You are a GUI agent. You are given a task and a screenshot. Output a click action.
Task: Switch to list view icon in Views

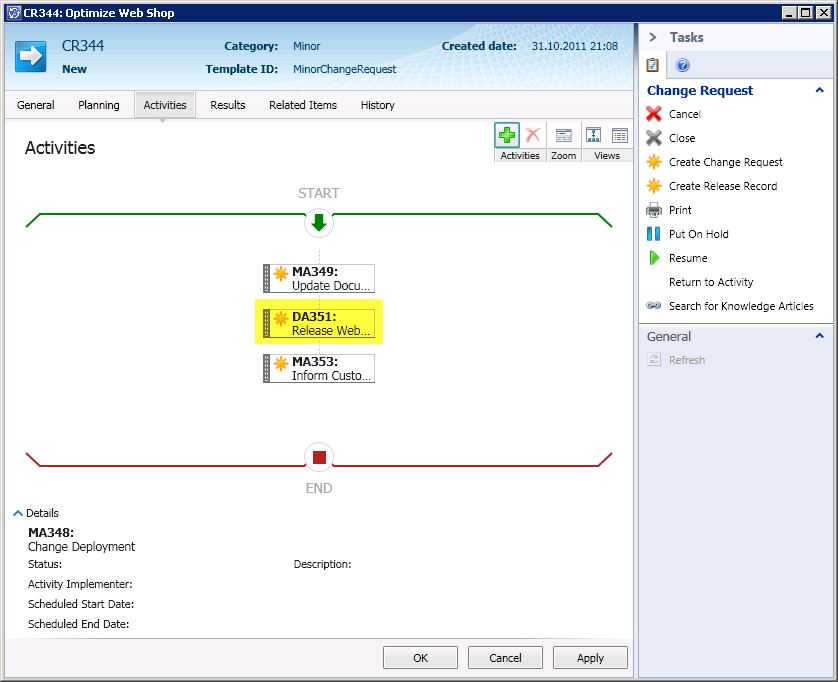point(620,136)
